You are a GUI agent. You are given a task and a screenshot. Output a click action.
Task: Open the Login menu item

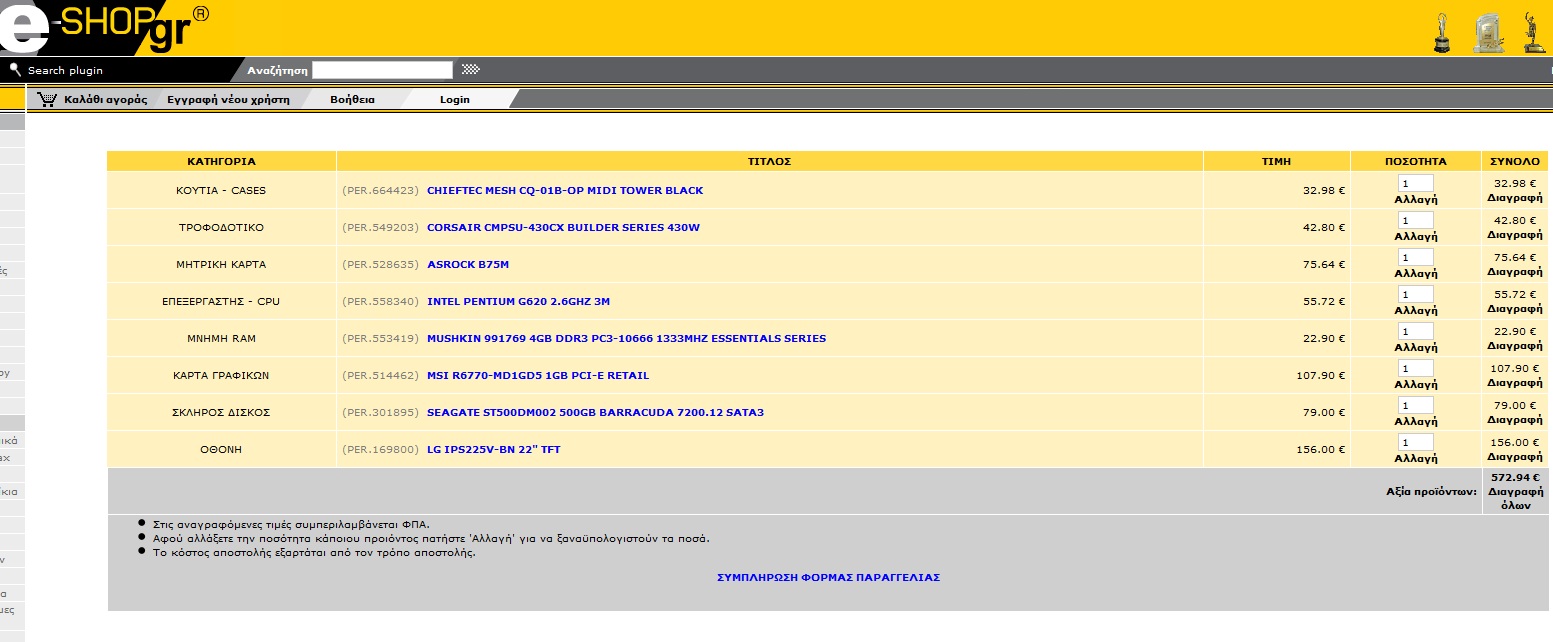(455, 99)
